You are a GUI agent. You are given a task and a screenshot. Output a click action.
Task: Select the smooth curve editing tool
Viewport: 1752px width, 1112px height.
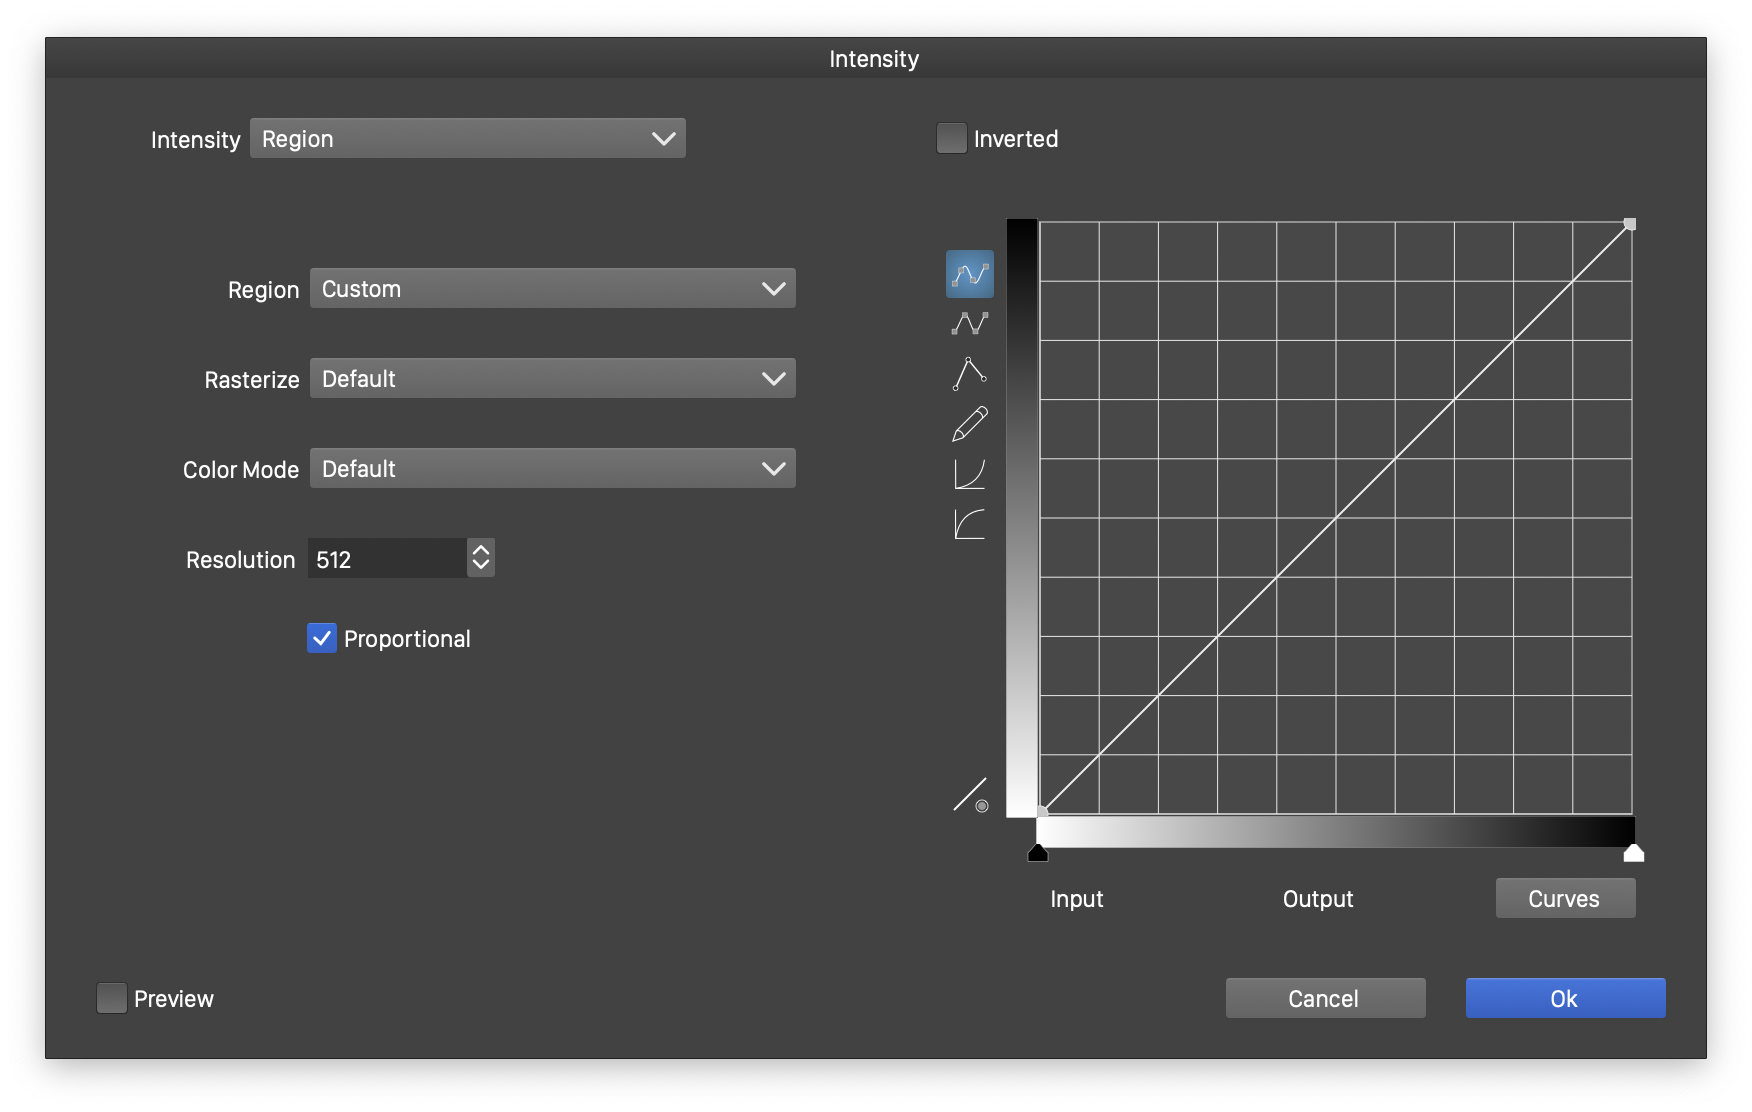969,274
